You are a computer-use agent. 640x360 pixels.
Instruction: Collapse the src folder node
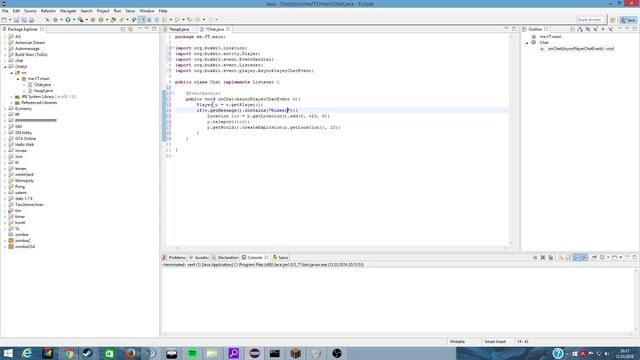tap(11, 73)
